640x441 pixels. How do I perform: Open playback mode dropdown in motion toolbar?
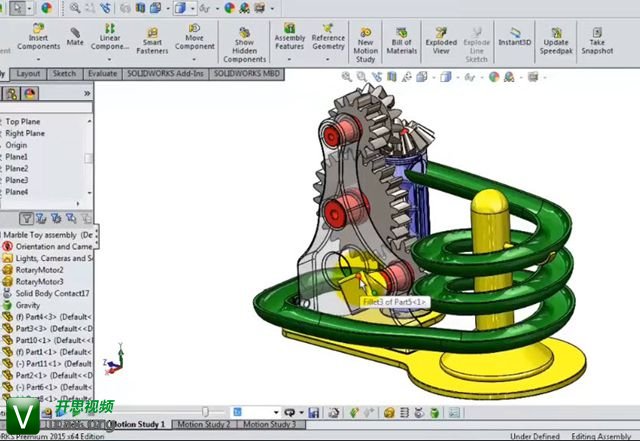301,413
